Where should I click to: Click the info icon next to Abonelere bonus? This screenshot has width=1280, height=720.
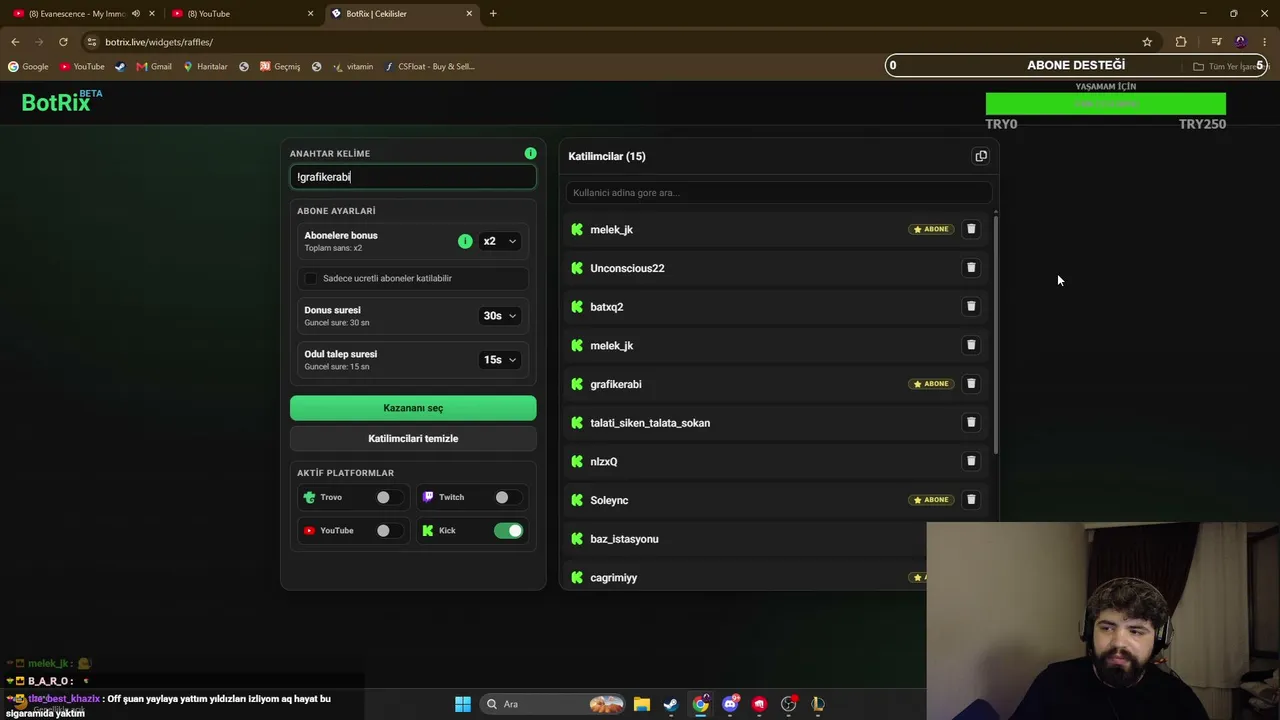465,241
